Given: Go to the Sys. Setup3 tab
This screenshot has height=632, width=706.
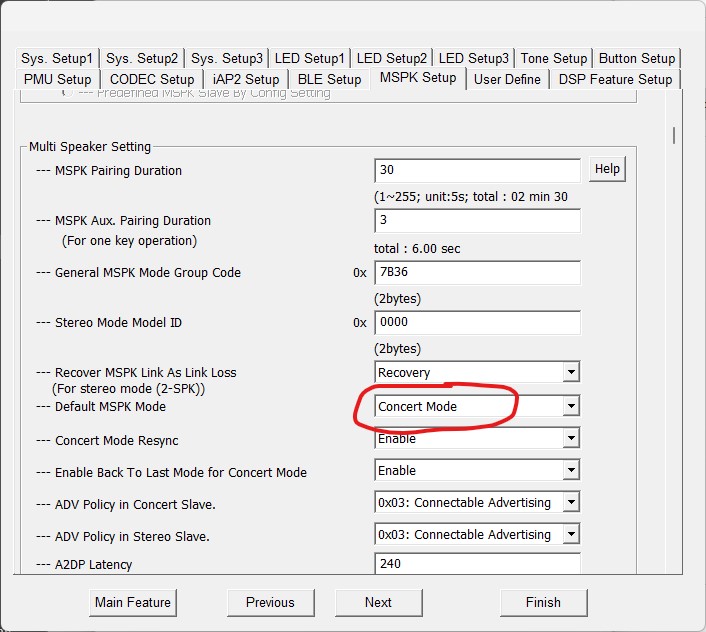Looking at the screenshot, I should point(226,59).
